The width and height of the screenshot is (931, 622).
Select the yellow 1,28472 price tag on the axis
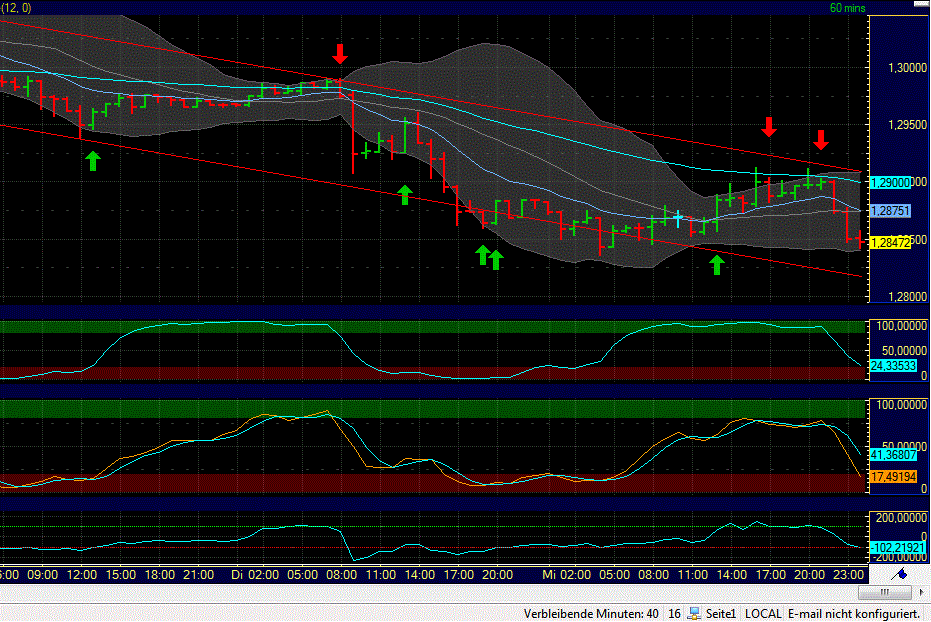(x=890, y=240)
